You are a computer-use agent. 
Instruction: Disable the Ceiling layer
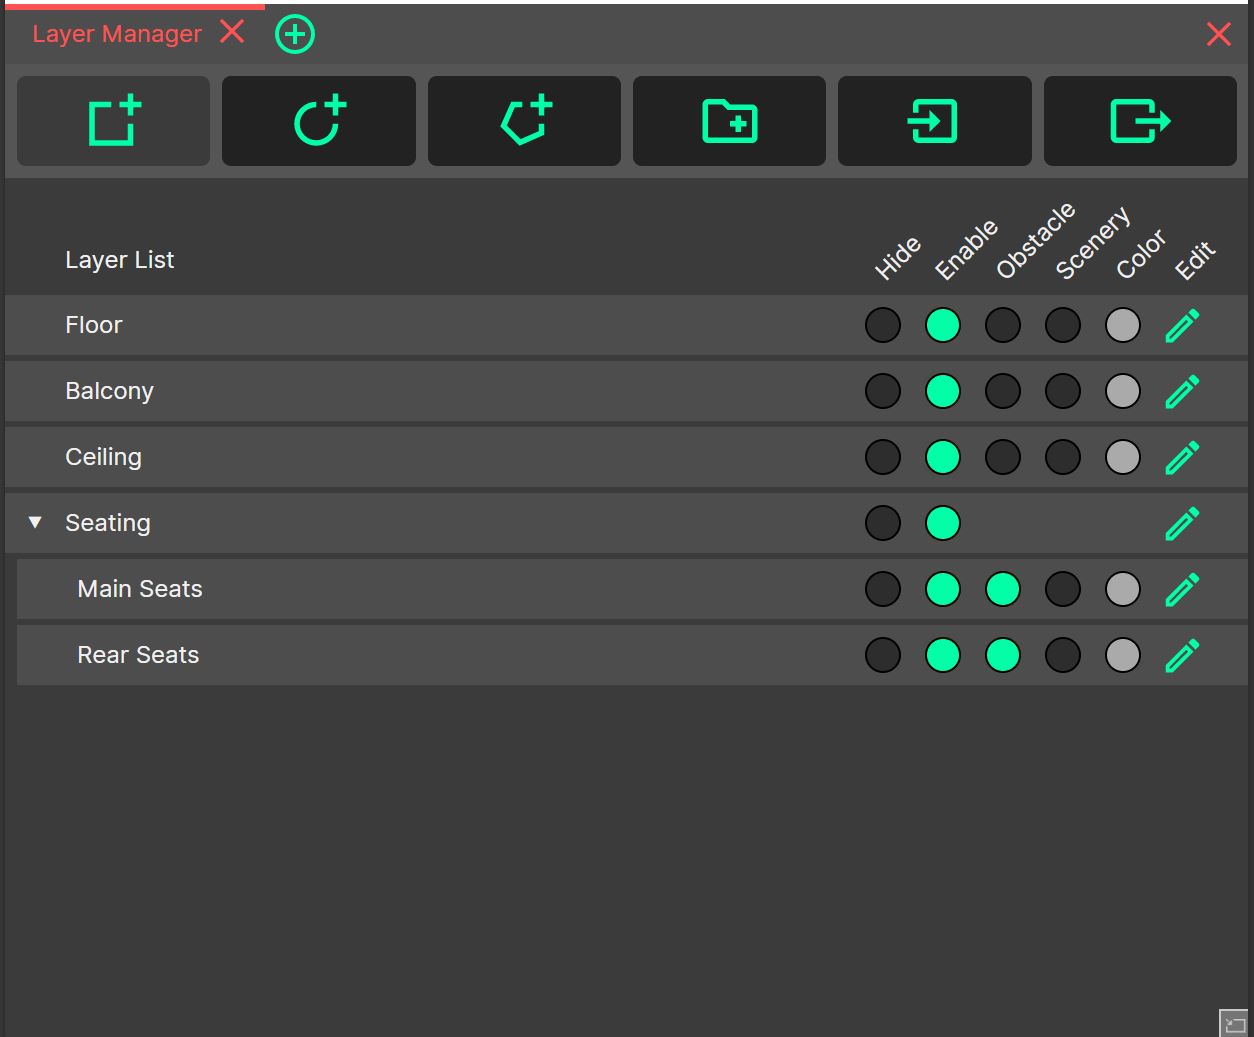(x=942, y=457)
